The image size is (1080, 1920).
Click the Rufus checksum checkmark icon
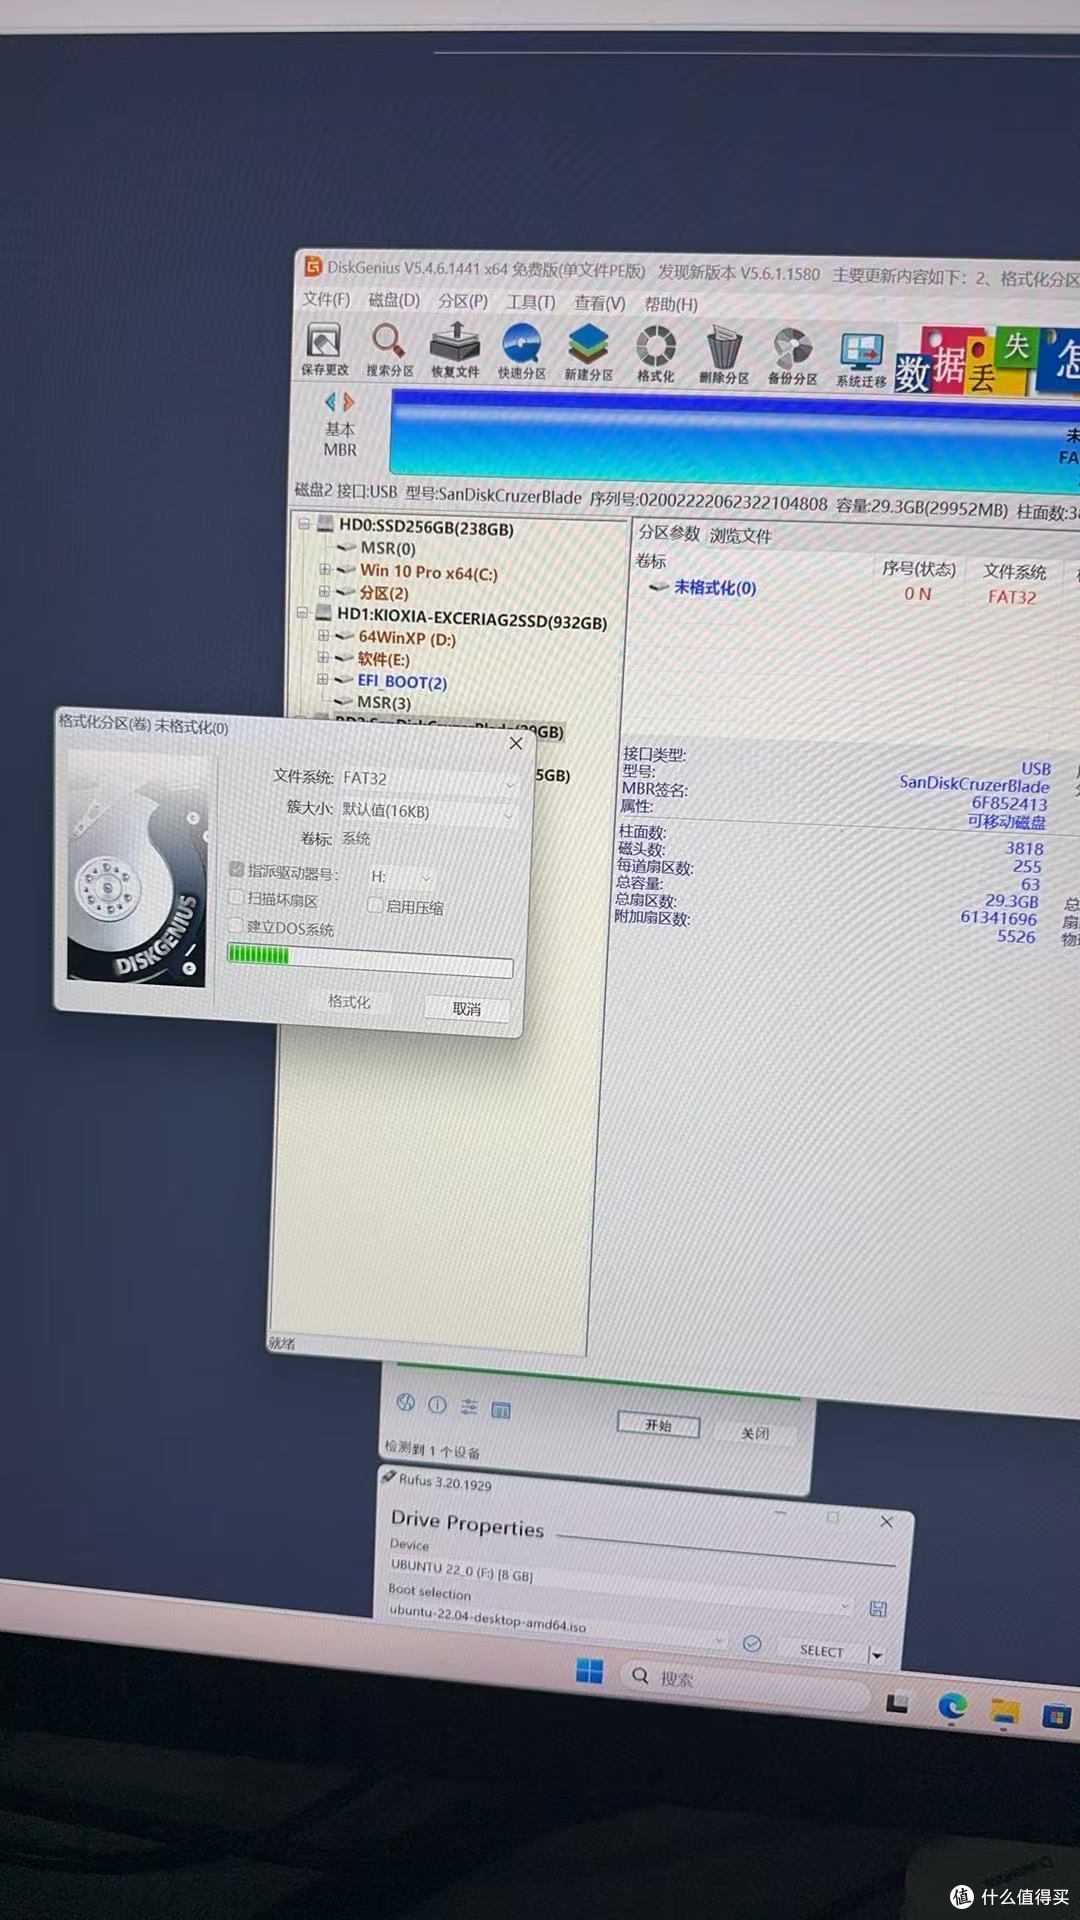point(752,1643)
